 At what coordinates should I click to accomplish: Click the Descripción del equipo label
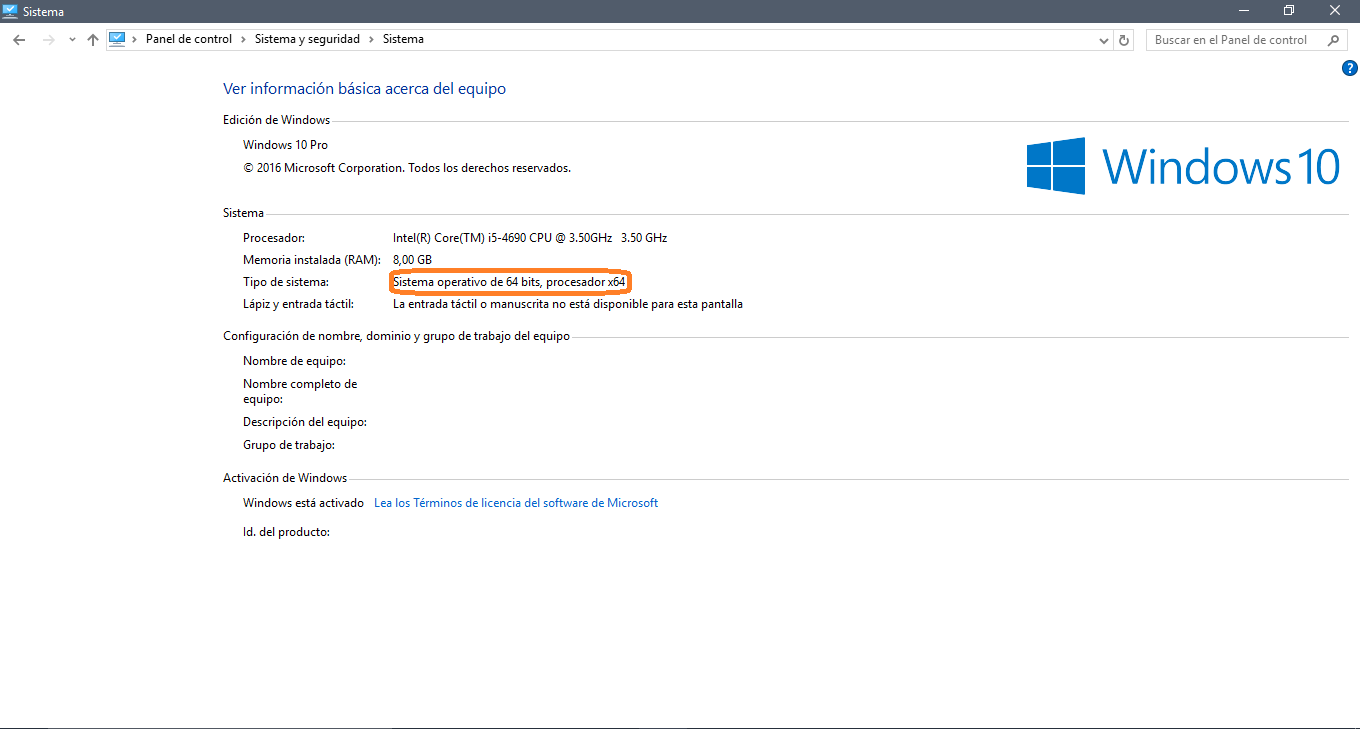pyautogui.click(x=305, y=422)
